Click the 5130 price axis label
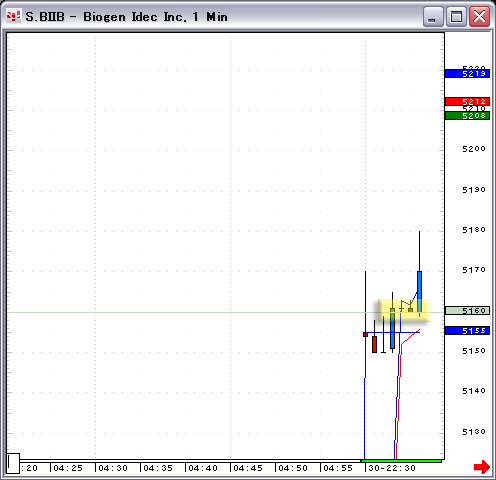 [474, 432]
